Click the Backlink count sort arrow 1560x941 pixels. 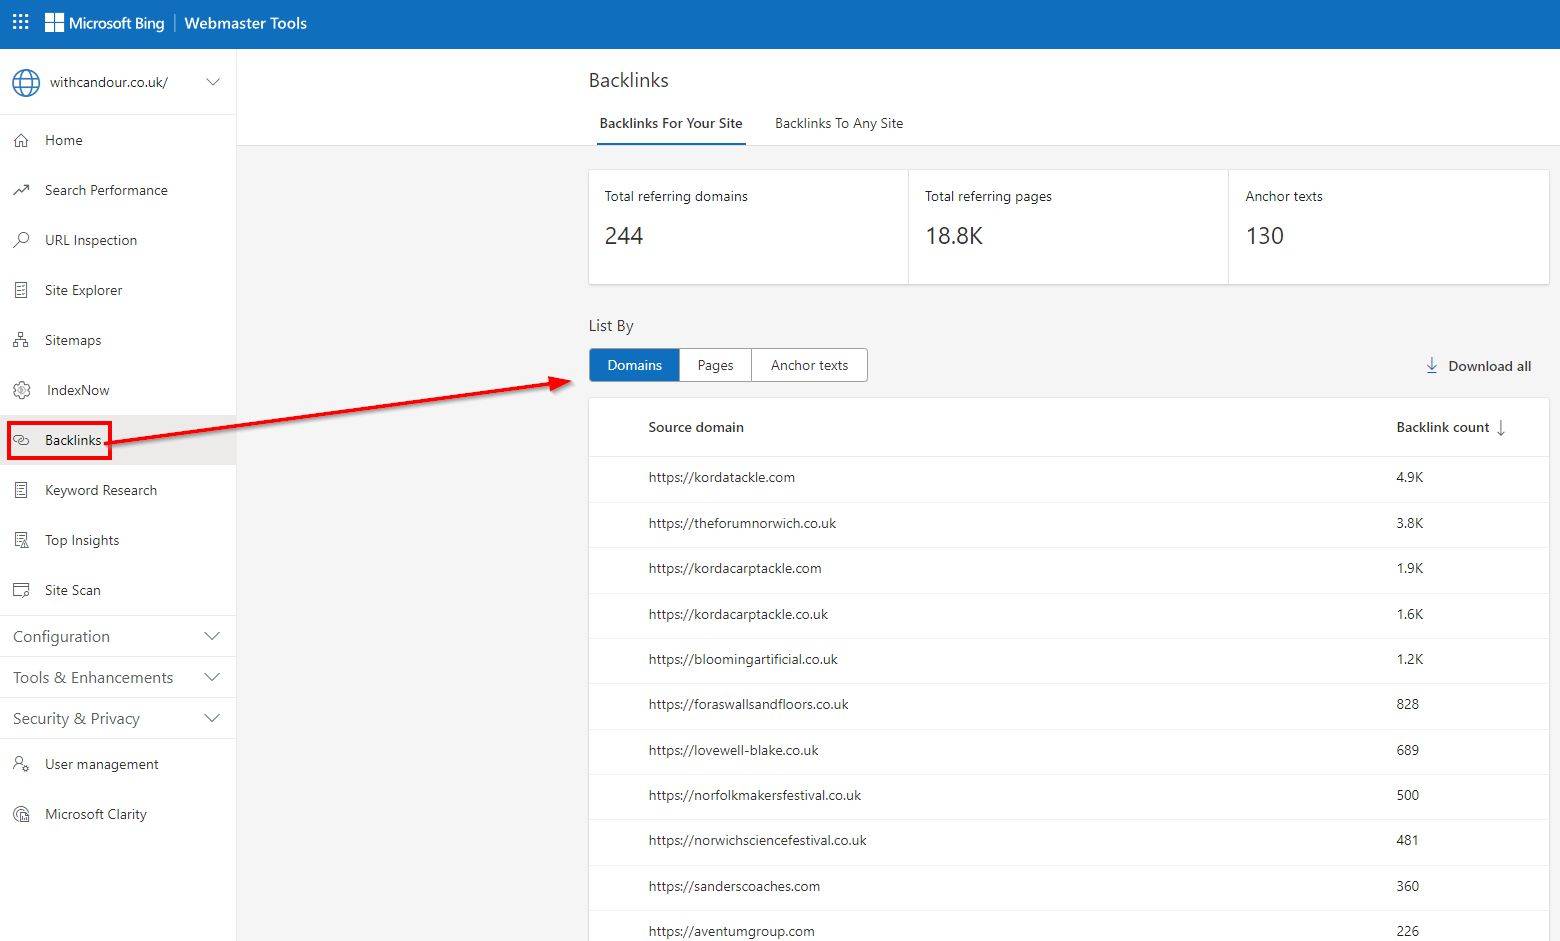(x=1501, y=428)
